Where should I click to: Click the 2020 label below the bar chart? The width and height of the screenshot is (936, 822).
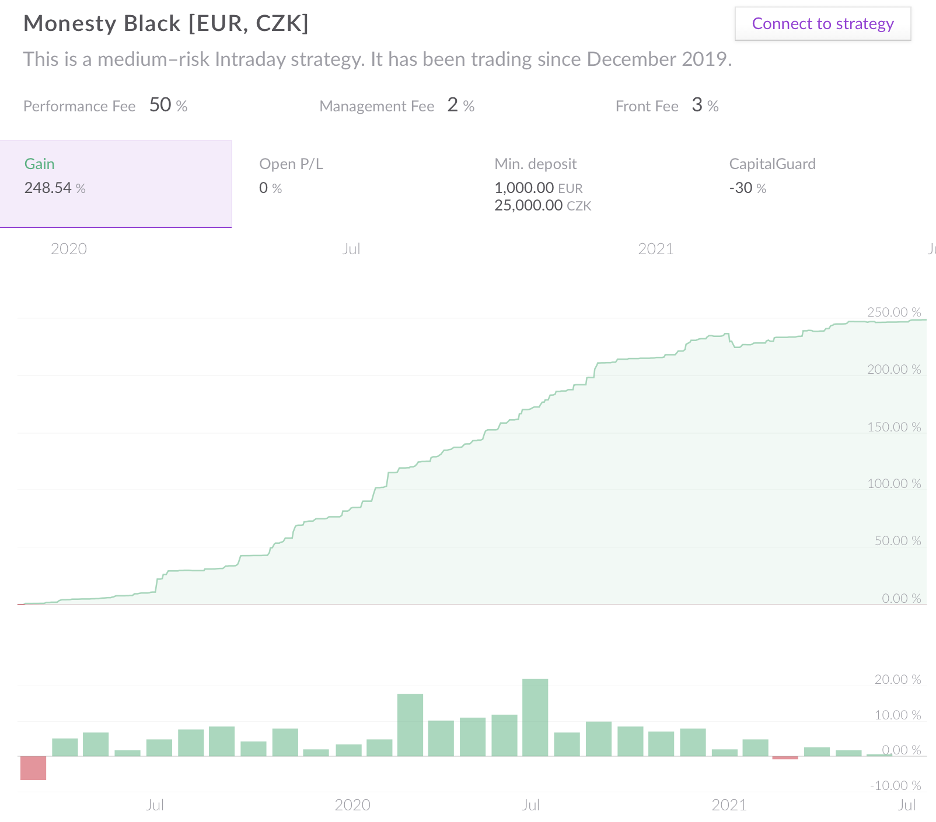pos(352,805)
